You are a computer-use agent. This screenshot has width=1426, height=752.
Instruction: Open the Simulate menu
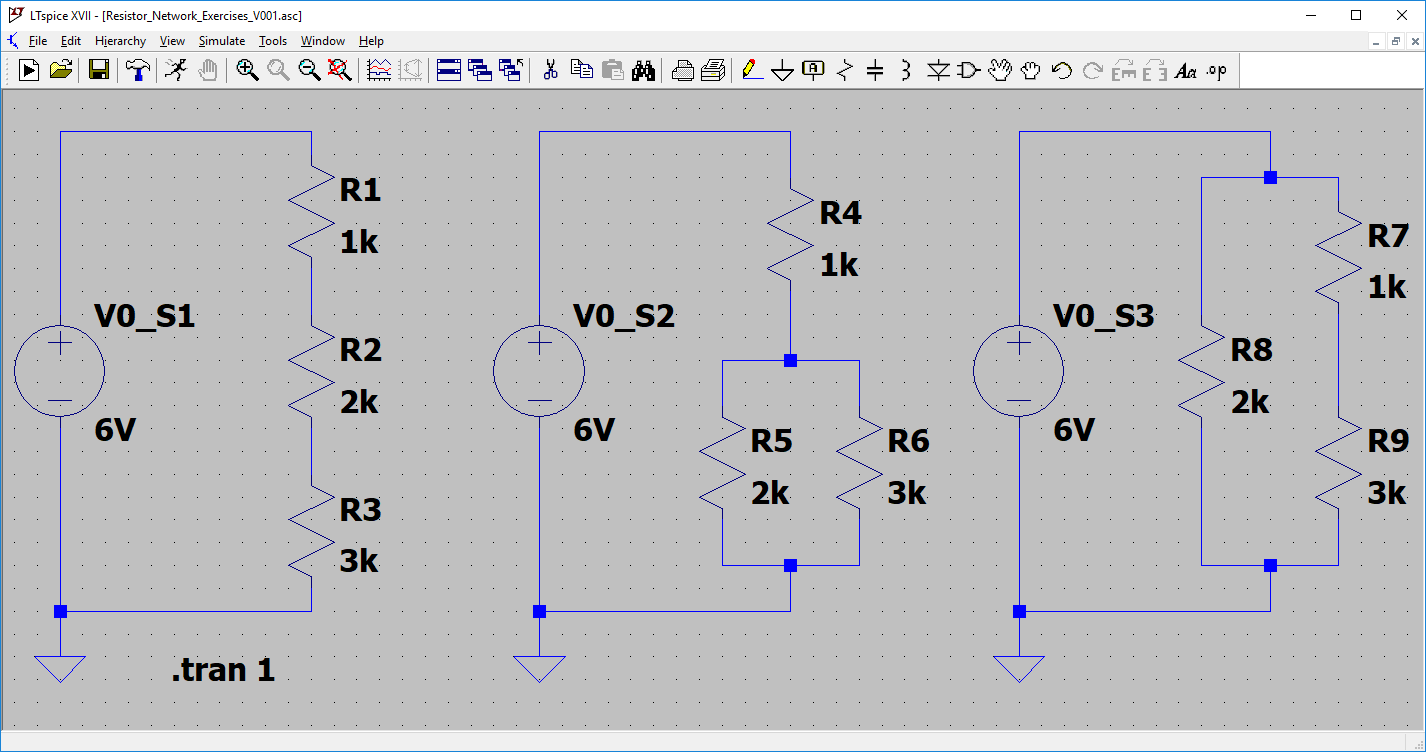click(221, 41)
